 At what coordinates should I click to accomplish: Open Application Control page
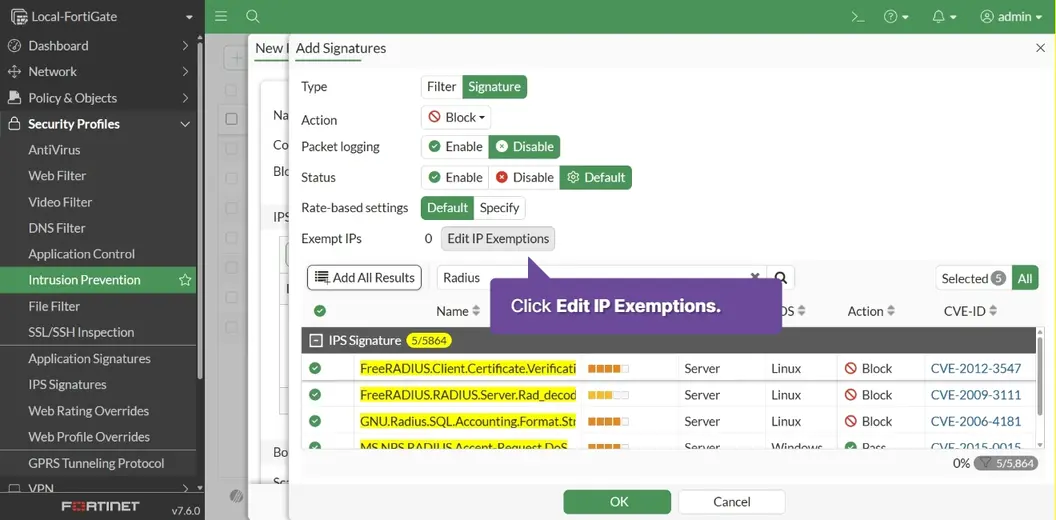click(81, 254)
